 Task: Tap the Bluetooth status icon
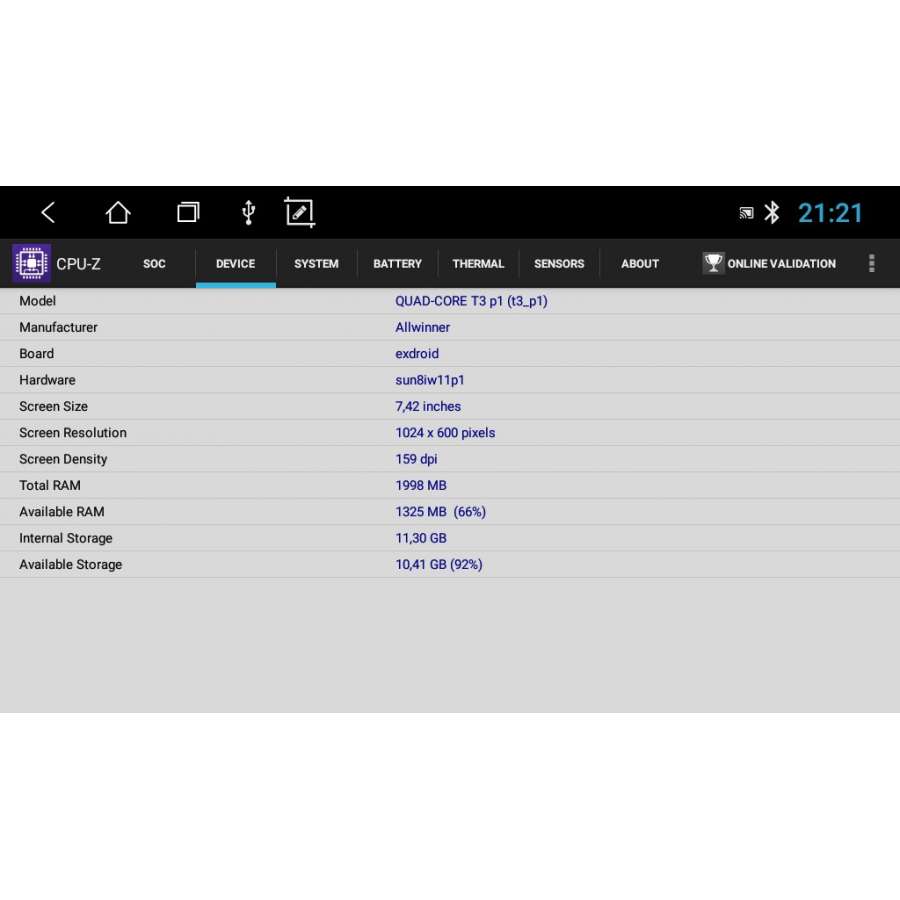[772, 212]
